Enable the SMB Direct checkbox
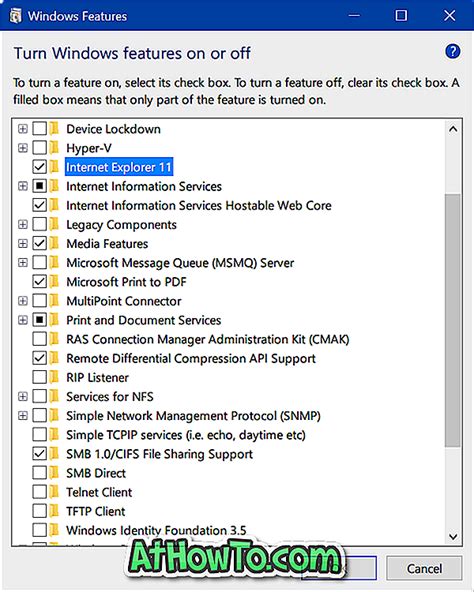The height and width of the screenshot is (592, 474). 40,473
